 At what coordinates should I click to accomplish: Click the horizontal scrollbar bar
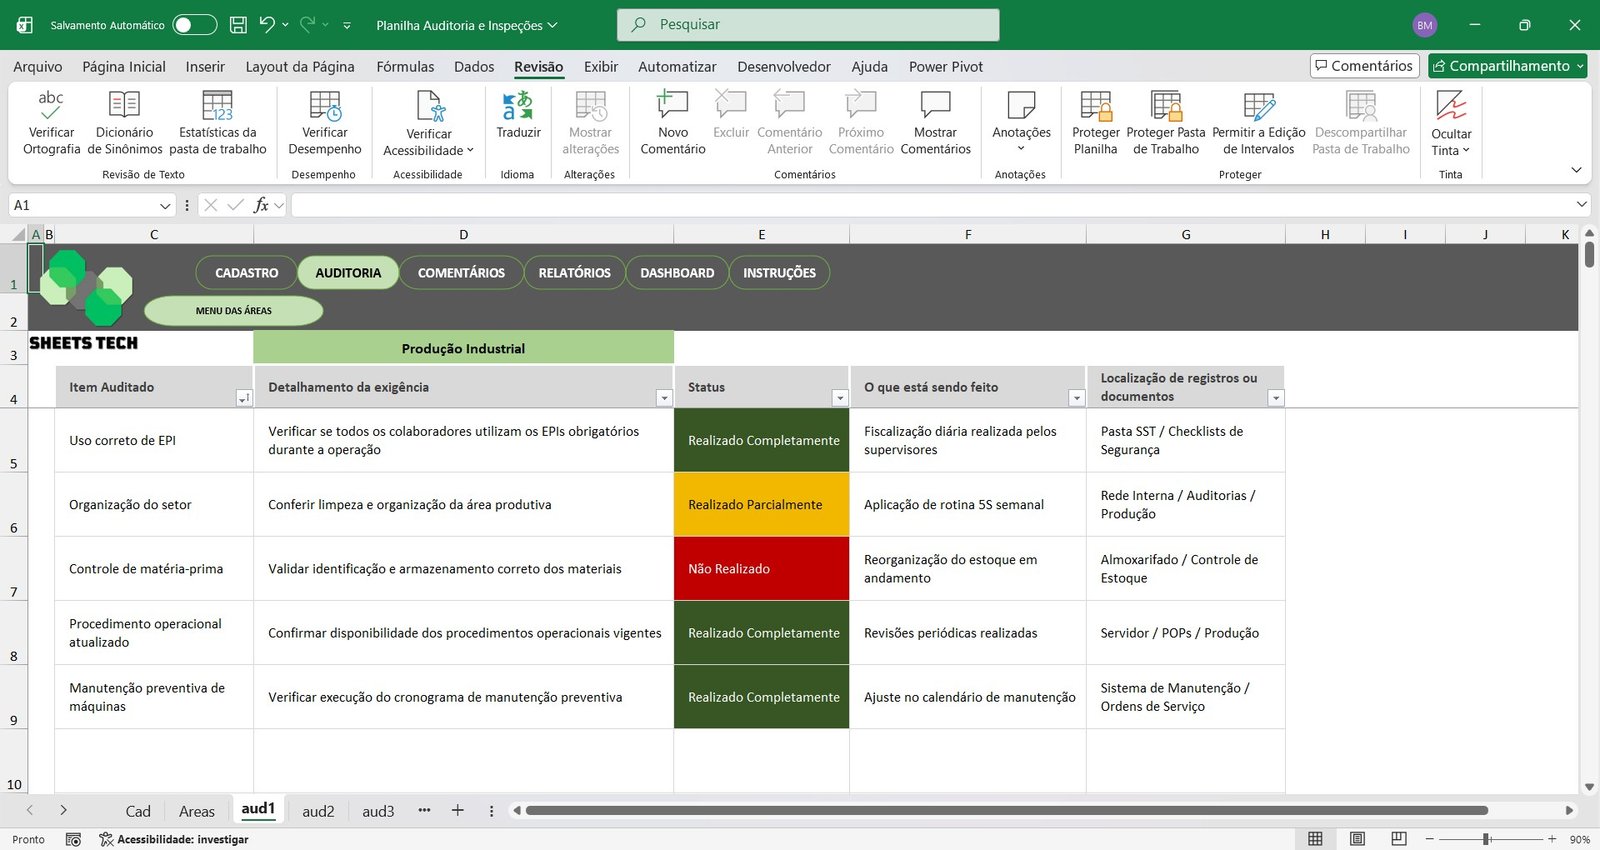tap(1007, 810)
